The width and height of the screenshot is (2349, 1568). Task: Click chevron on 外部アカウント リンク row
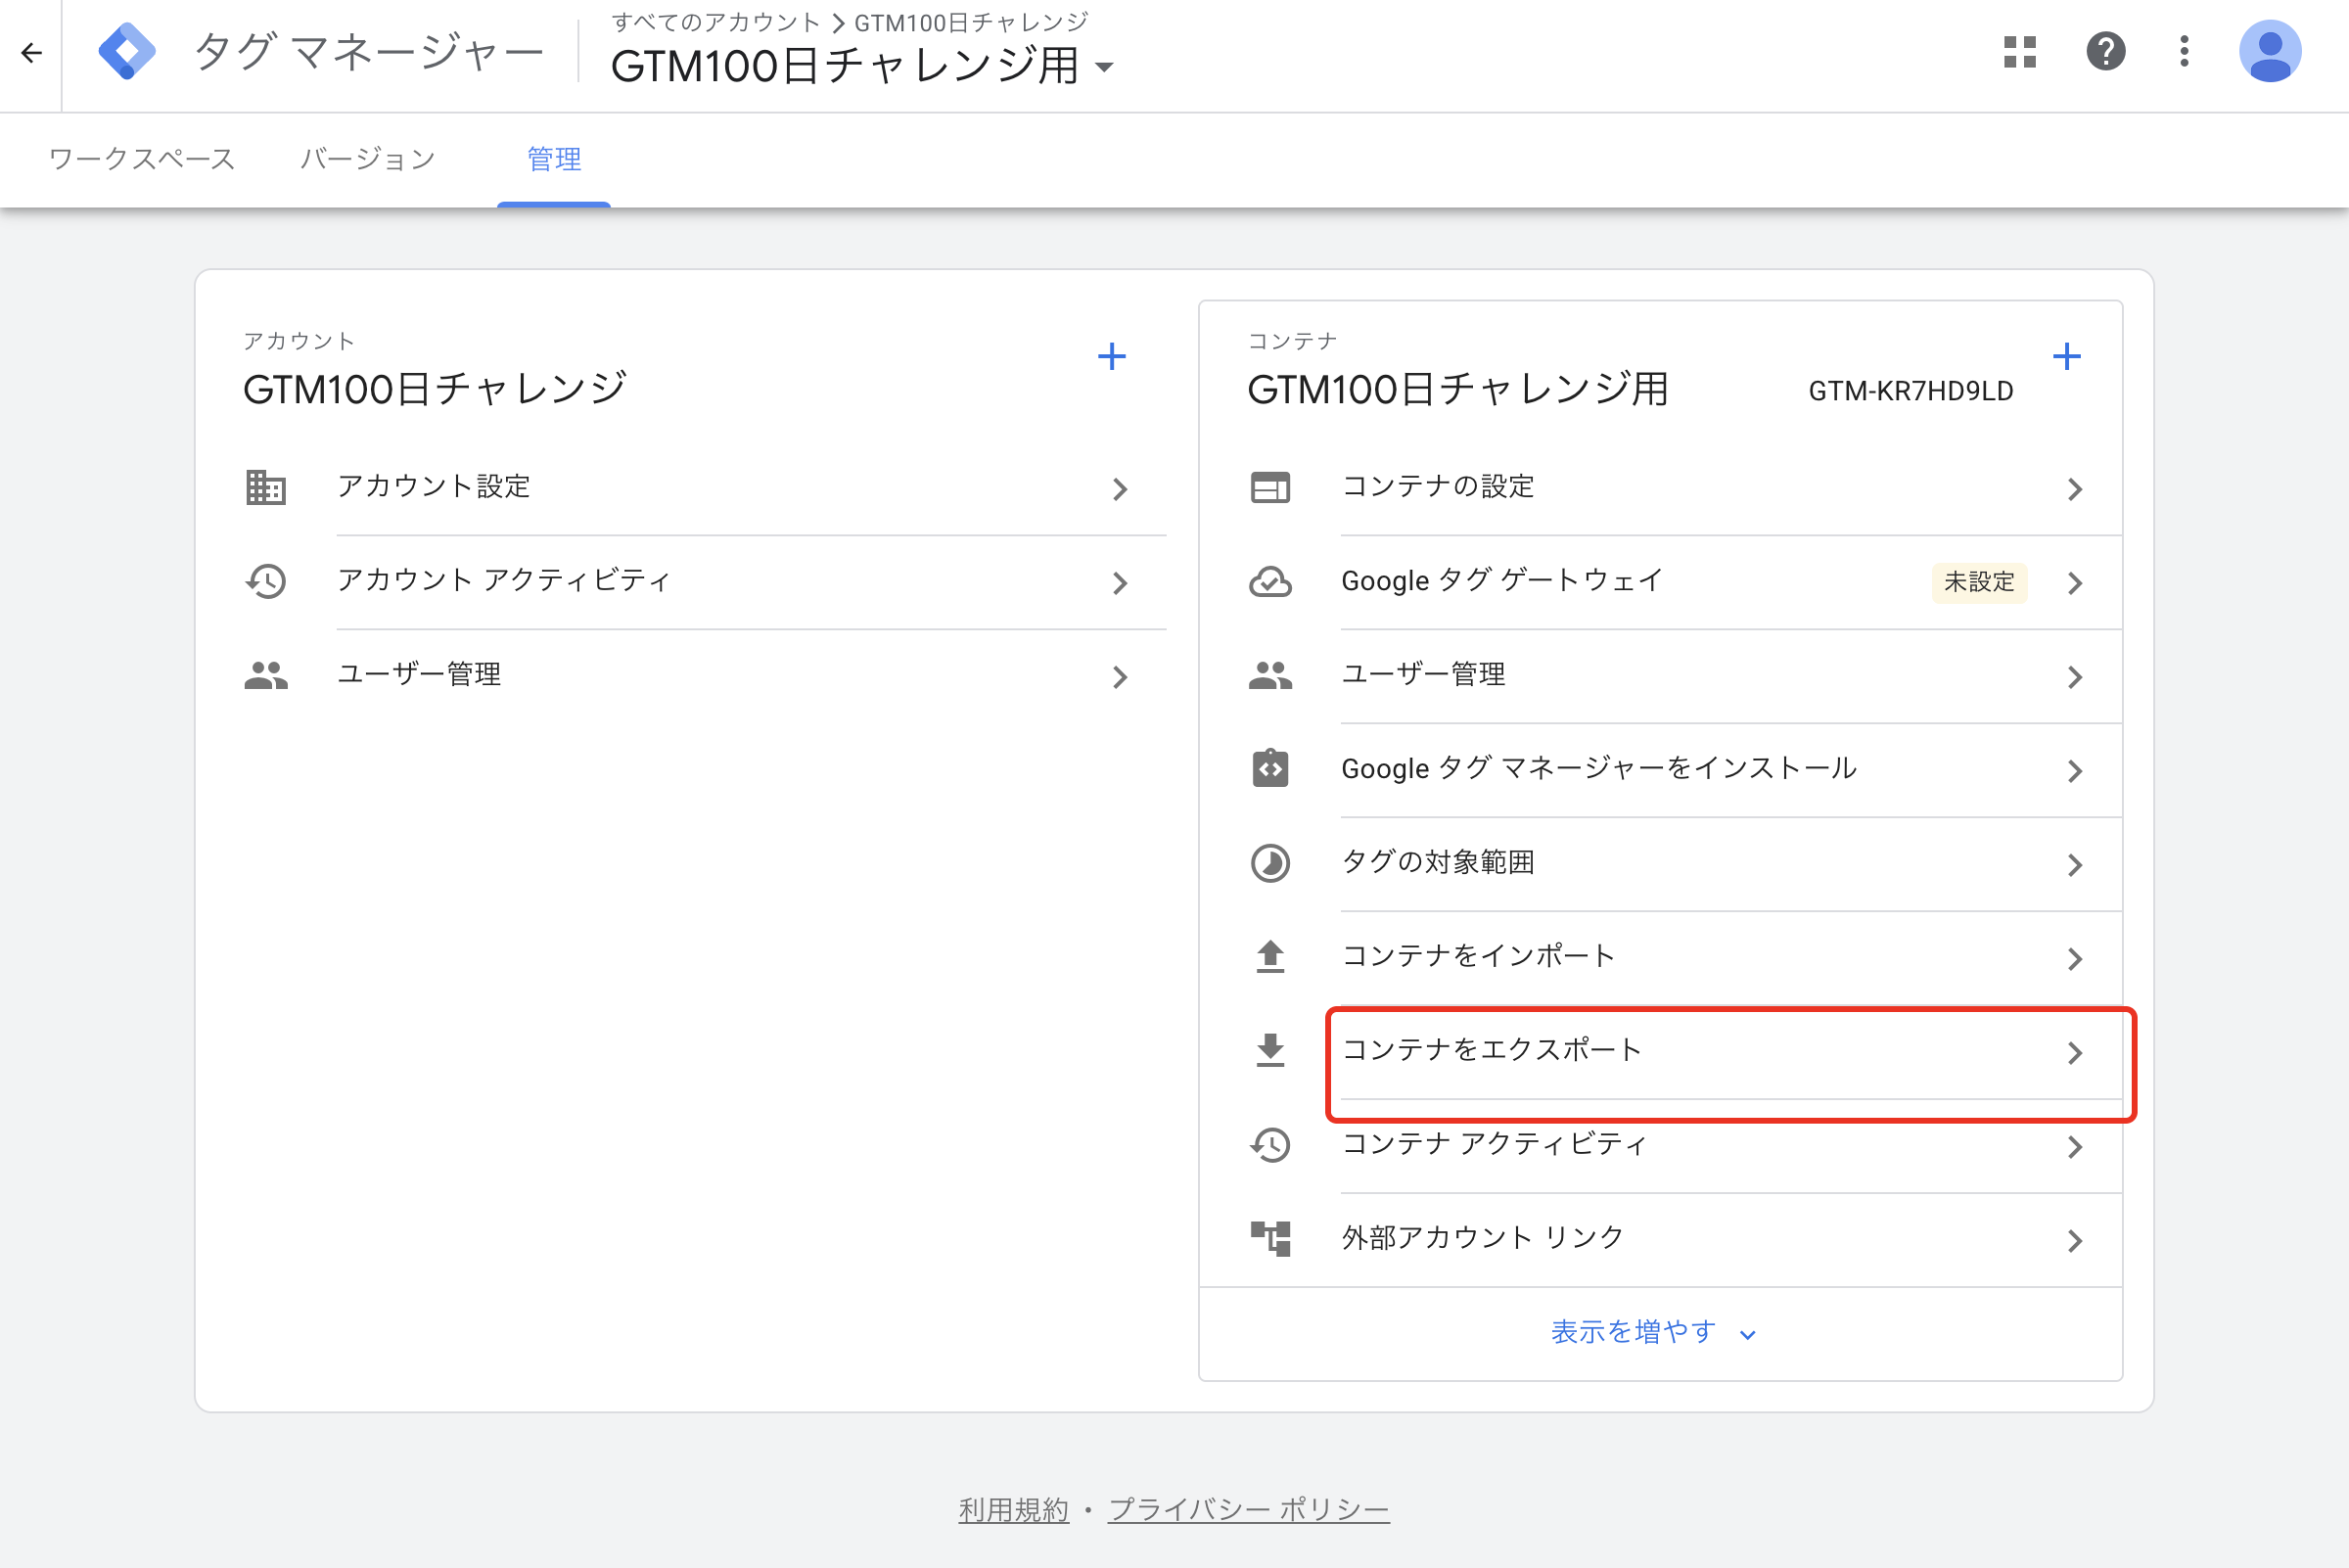[x=2074, y=1241]
